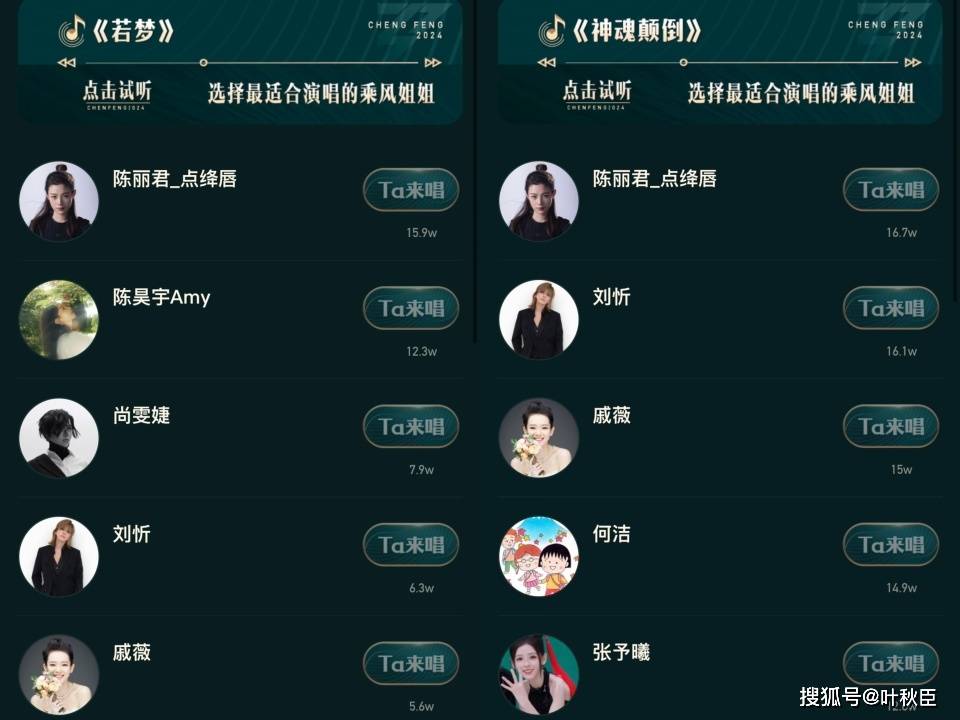The image size is (960, 720).
Task: Rewind the 《若梦》 song preview
Action: click(x=66, y=62)
